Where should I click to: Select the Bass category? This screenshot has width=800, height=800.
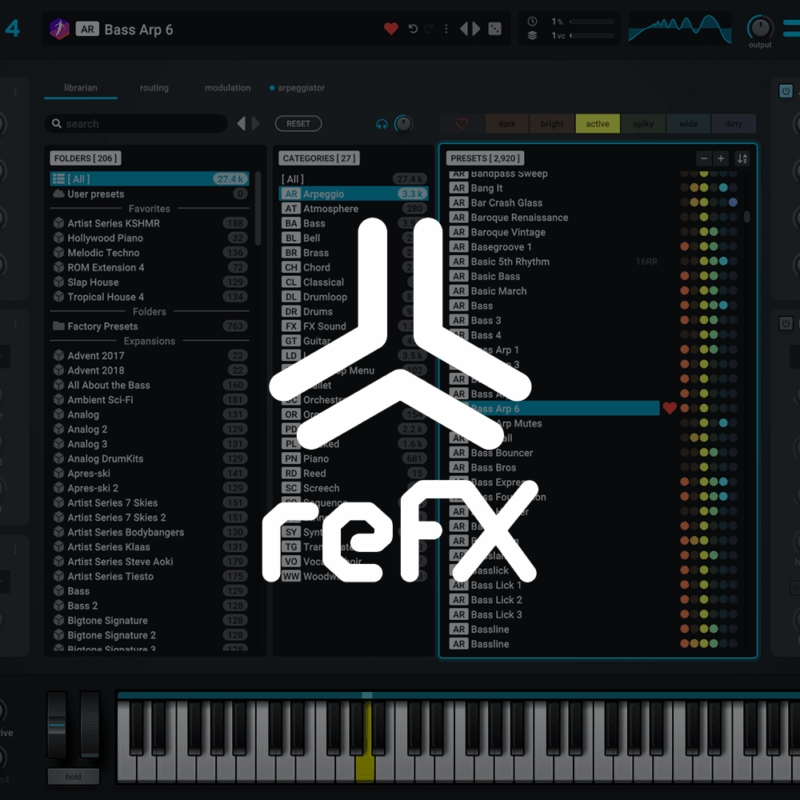(354, 223)
